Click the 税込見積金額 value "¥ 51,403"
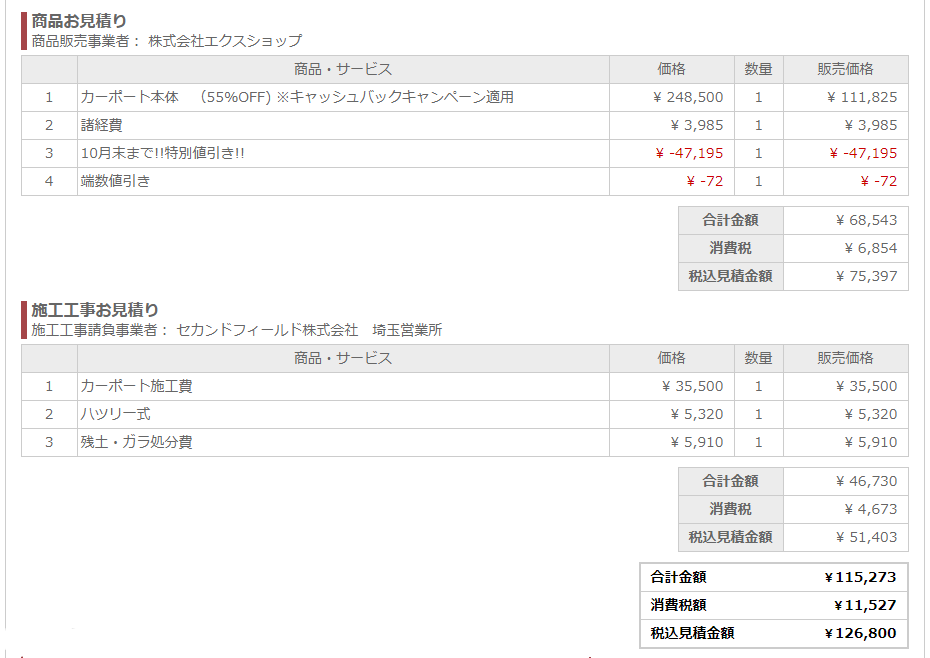The width and height of the screenshot is (930, 658). coord(866,537)
